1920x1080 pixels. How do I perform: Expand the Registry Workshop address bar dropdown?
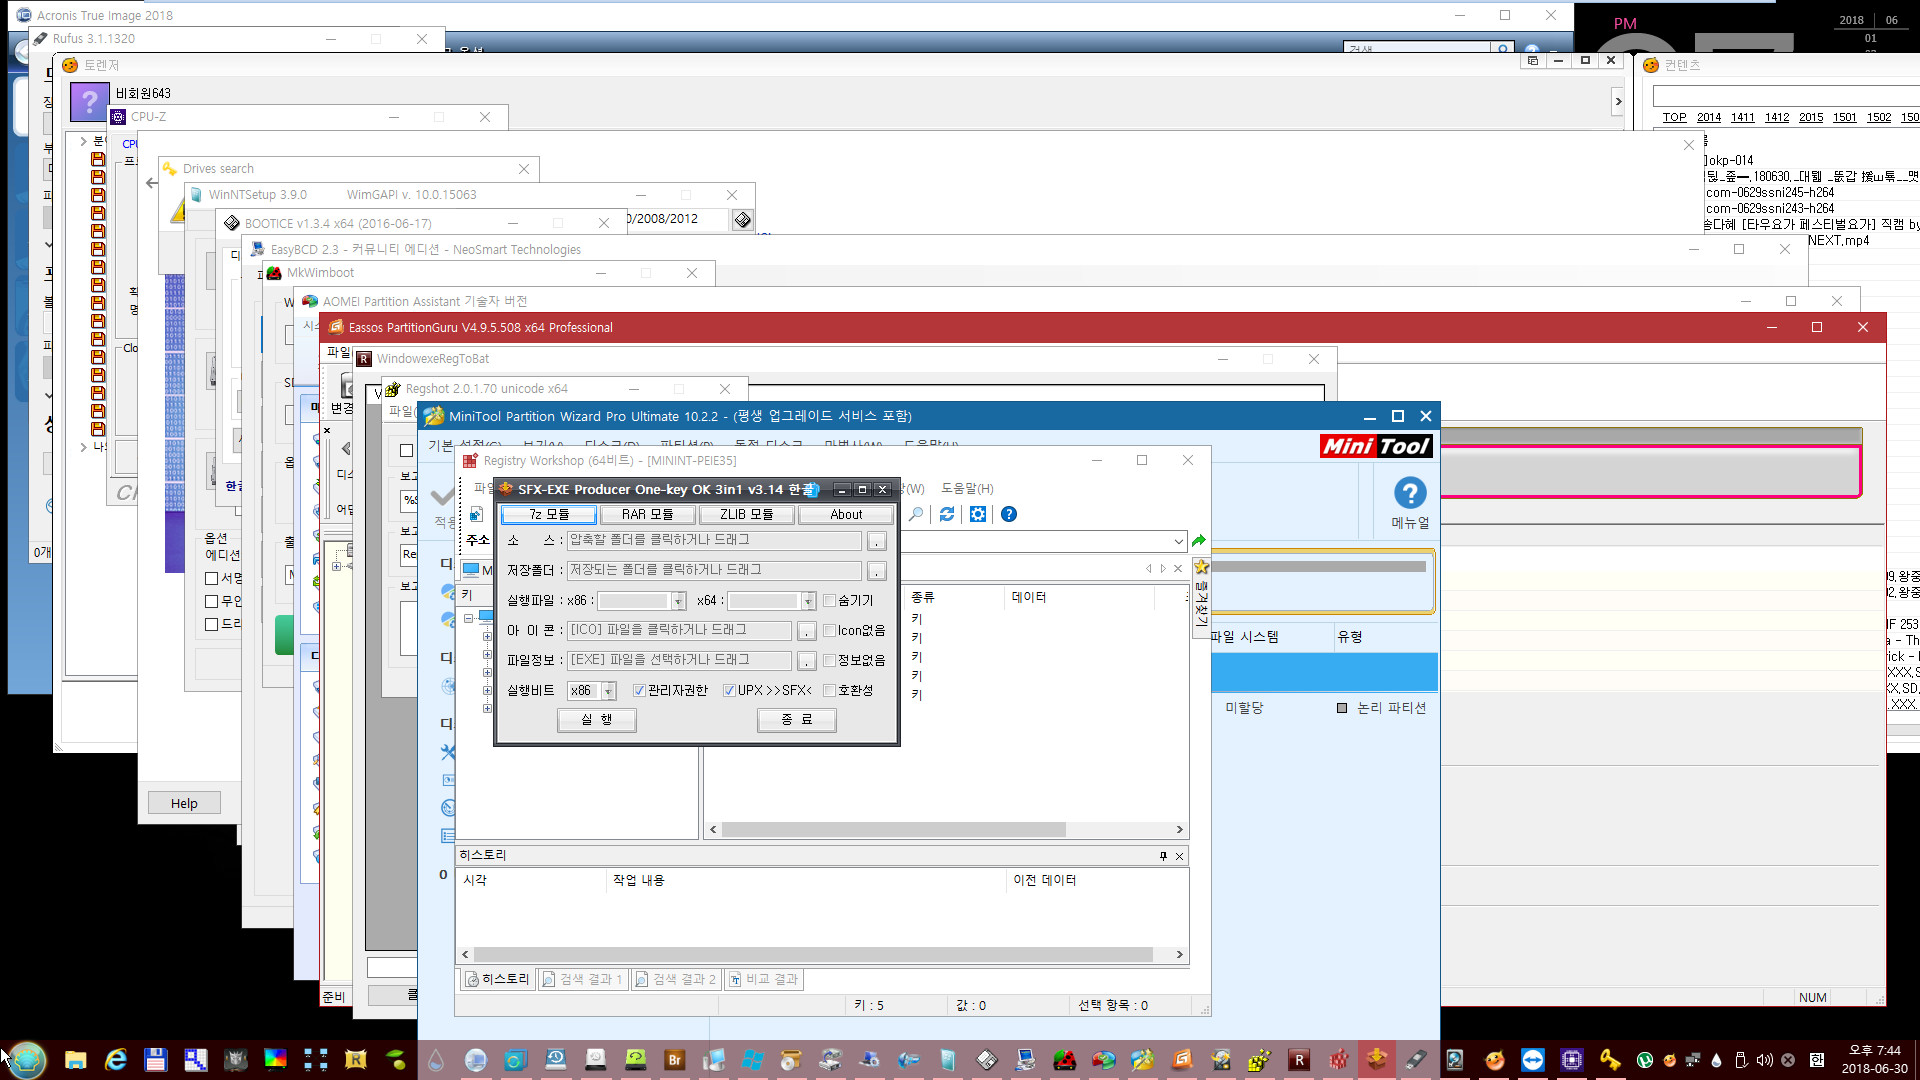pos(1178,541)
